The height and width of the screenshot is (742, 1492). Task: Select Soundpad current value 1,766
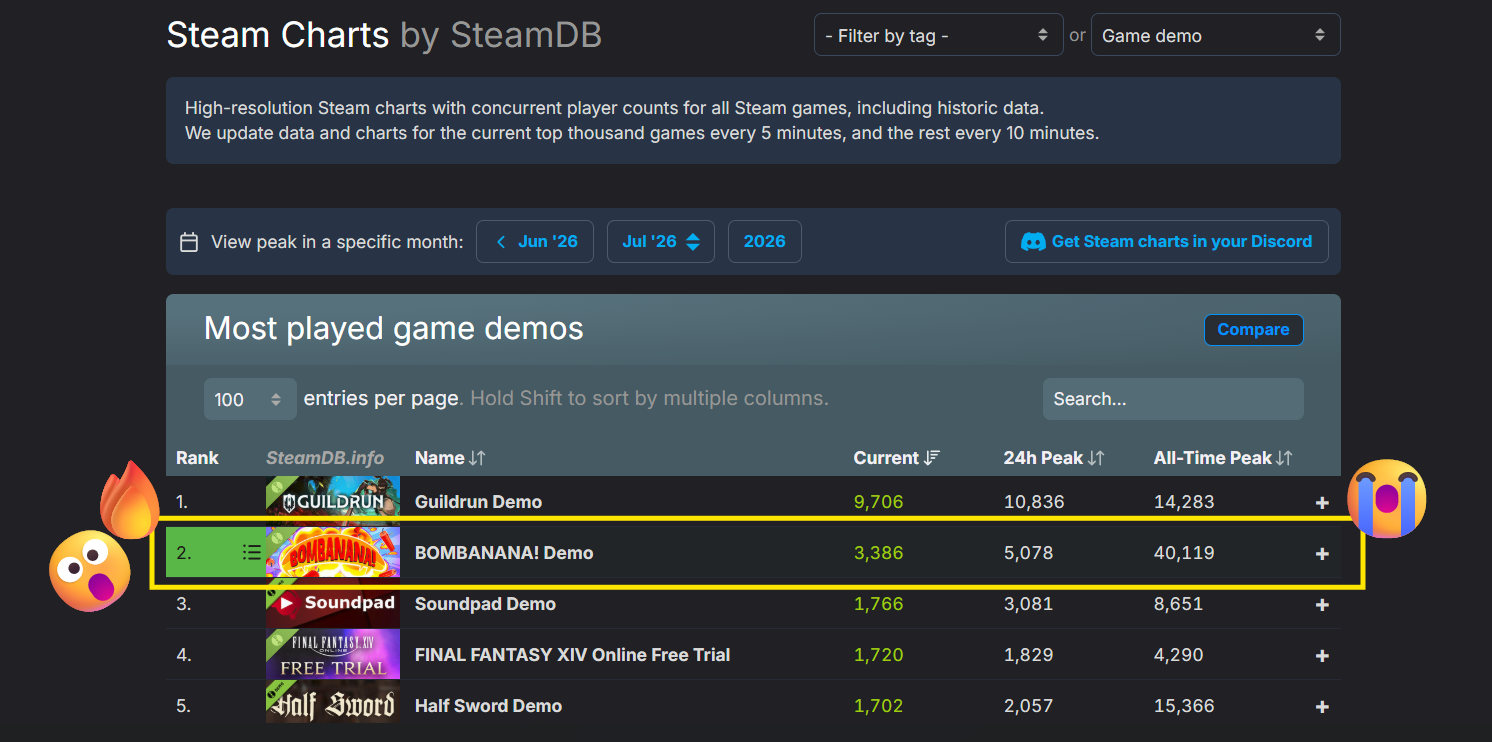click(x=878, y=604)
